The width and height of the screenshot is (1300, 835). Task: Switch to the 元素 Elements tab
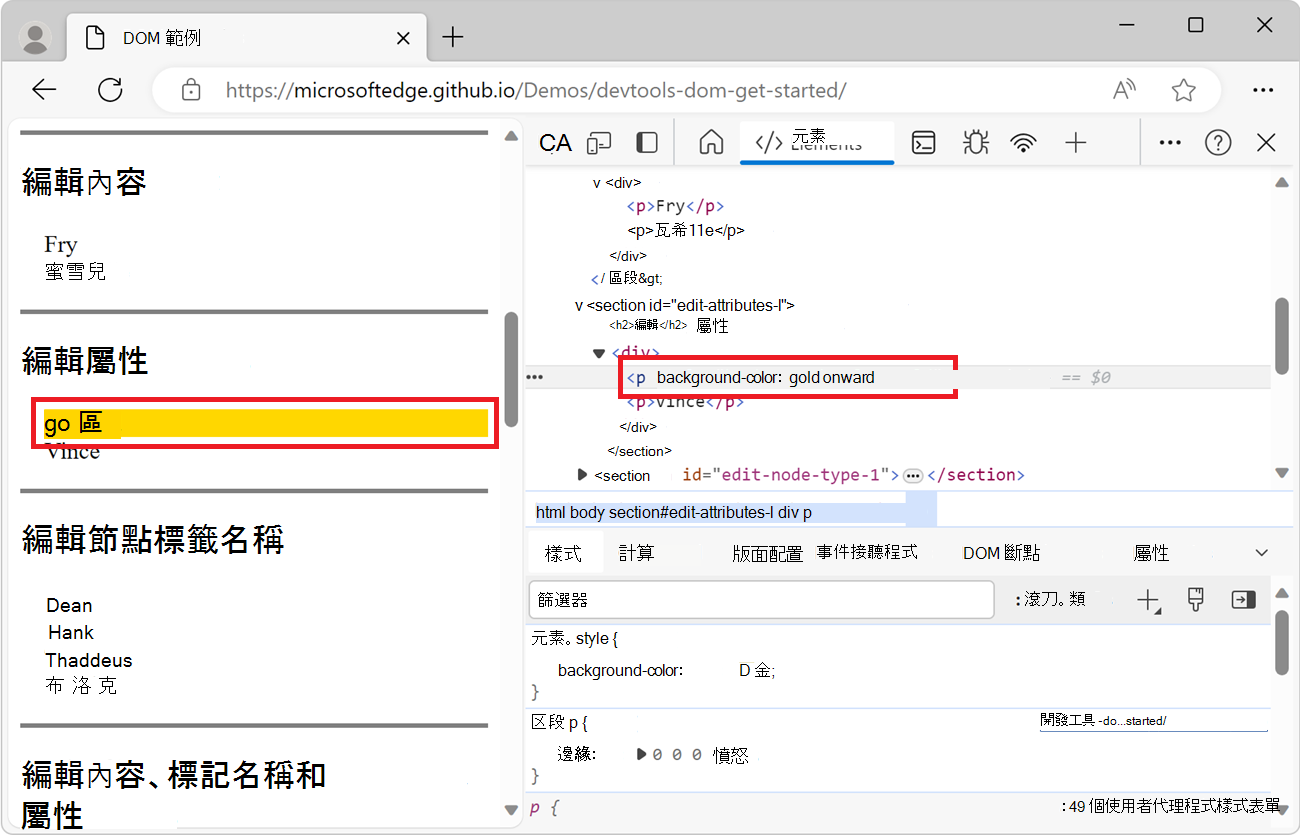click(x=816, y=142)
